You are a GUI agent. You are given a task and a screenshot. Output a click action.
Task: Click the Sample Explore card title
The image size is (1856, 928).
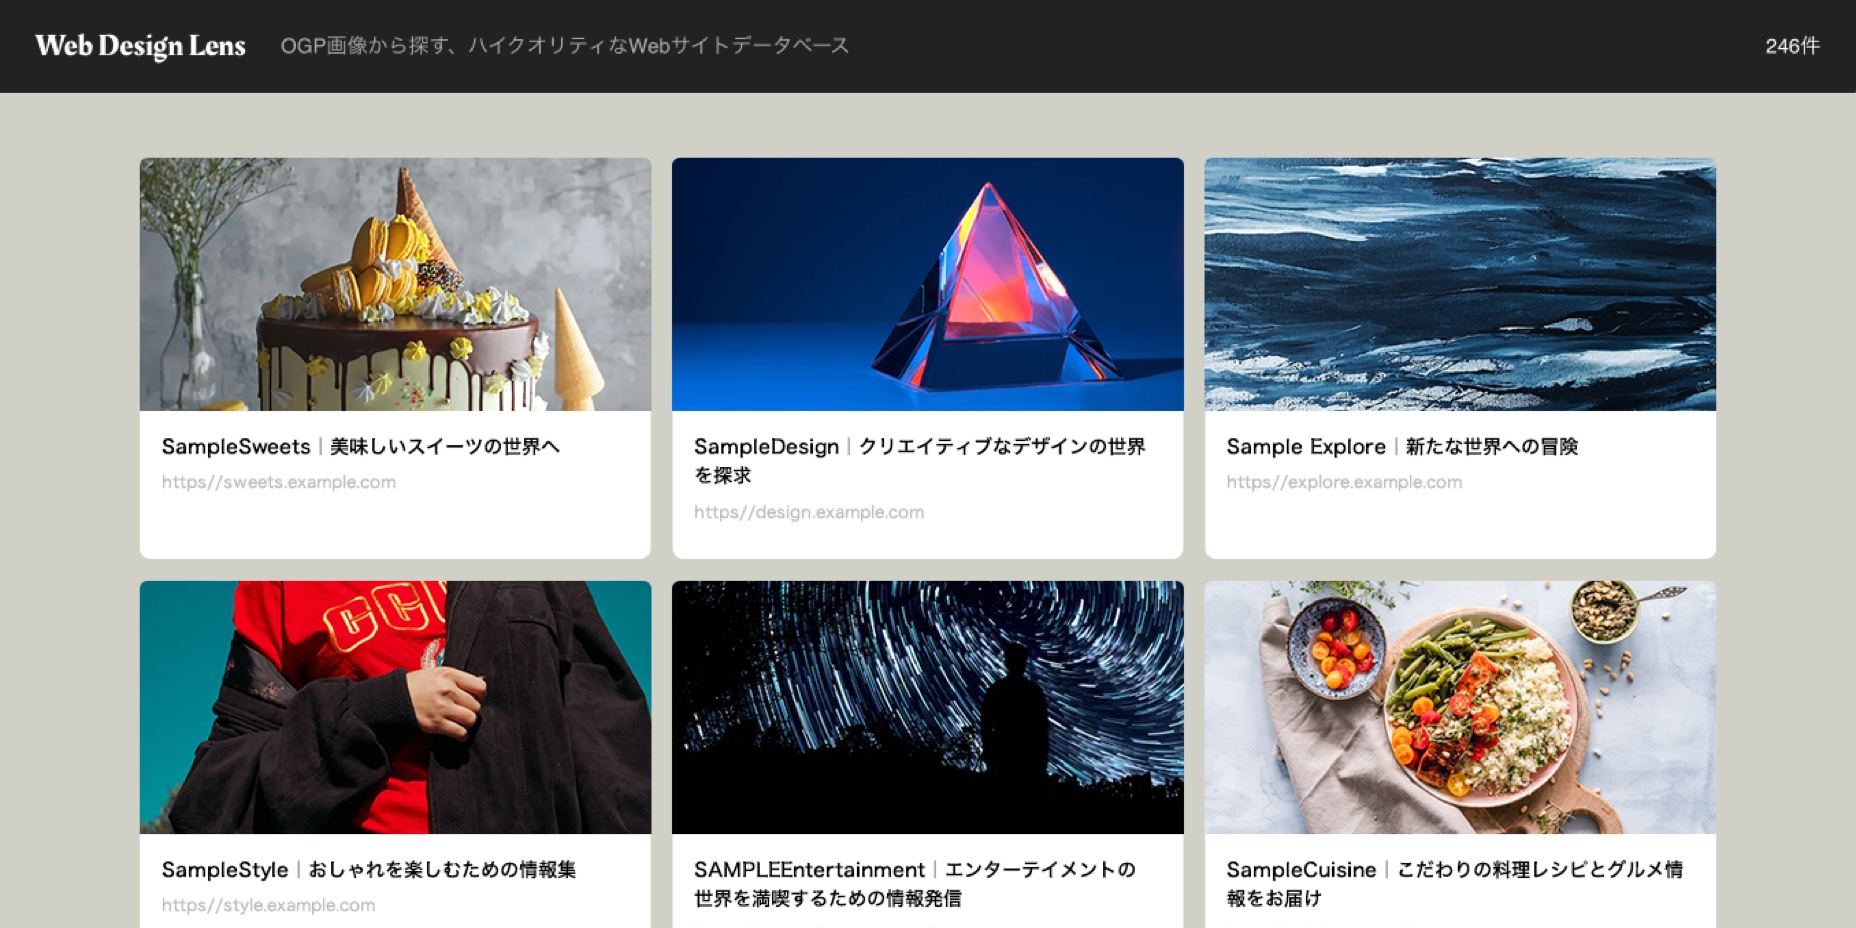[1402, 447]
